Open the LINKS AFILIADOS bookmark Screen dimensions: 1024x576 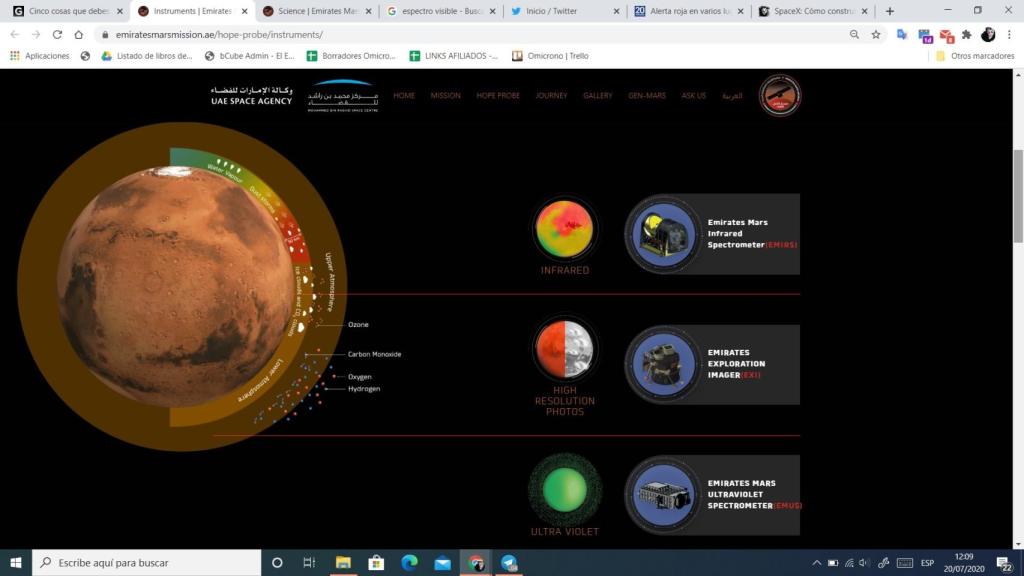pyautogui.click(x=454, y=56)
